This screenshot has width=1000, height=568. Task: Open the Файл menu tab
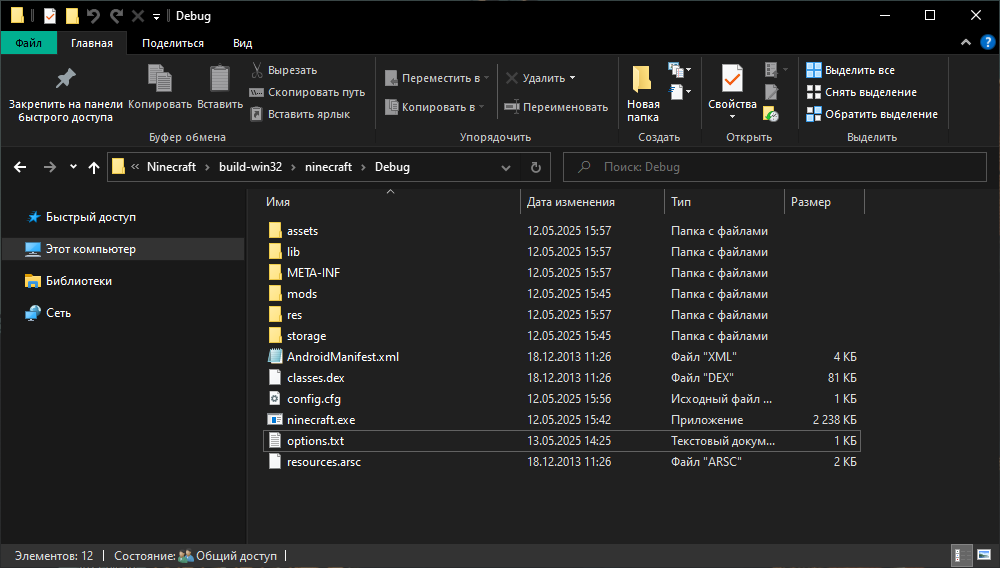(28, 43)
